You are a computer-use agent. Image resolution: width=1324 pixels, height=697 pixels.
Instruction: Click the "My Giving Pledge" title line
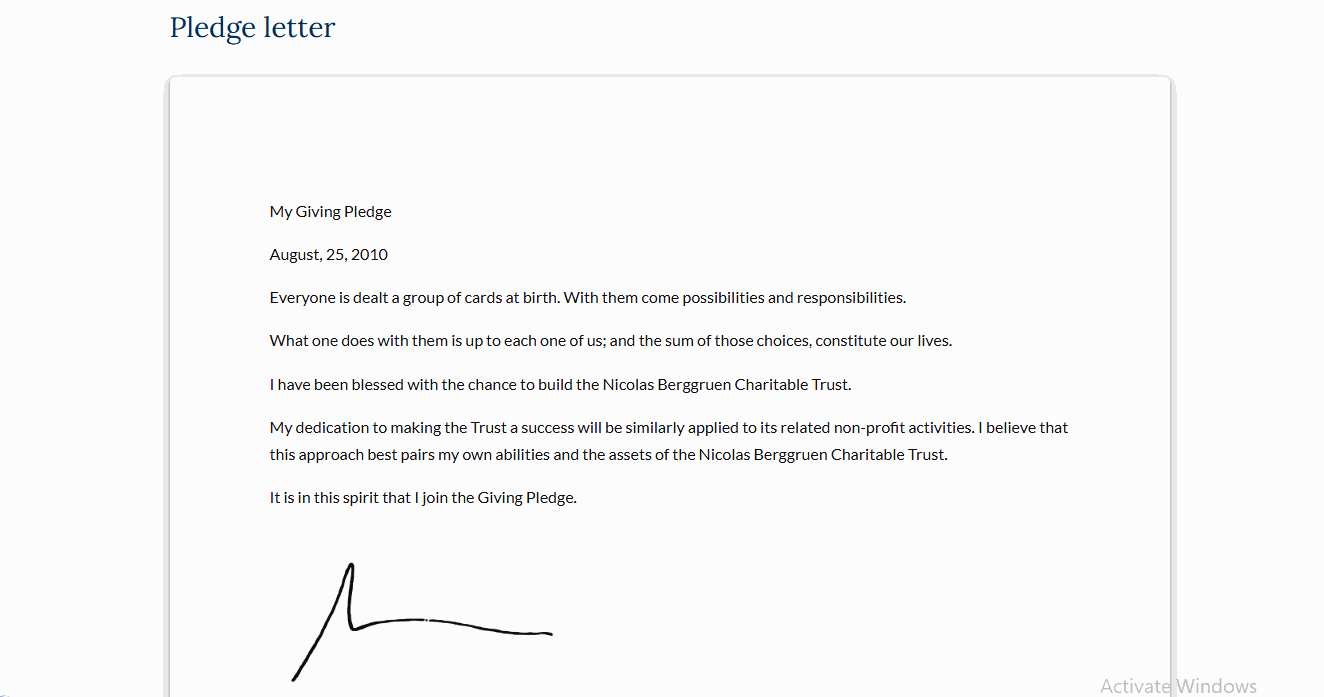pos(330,212)
